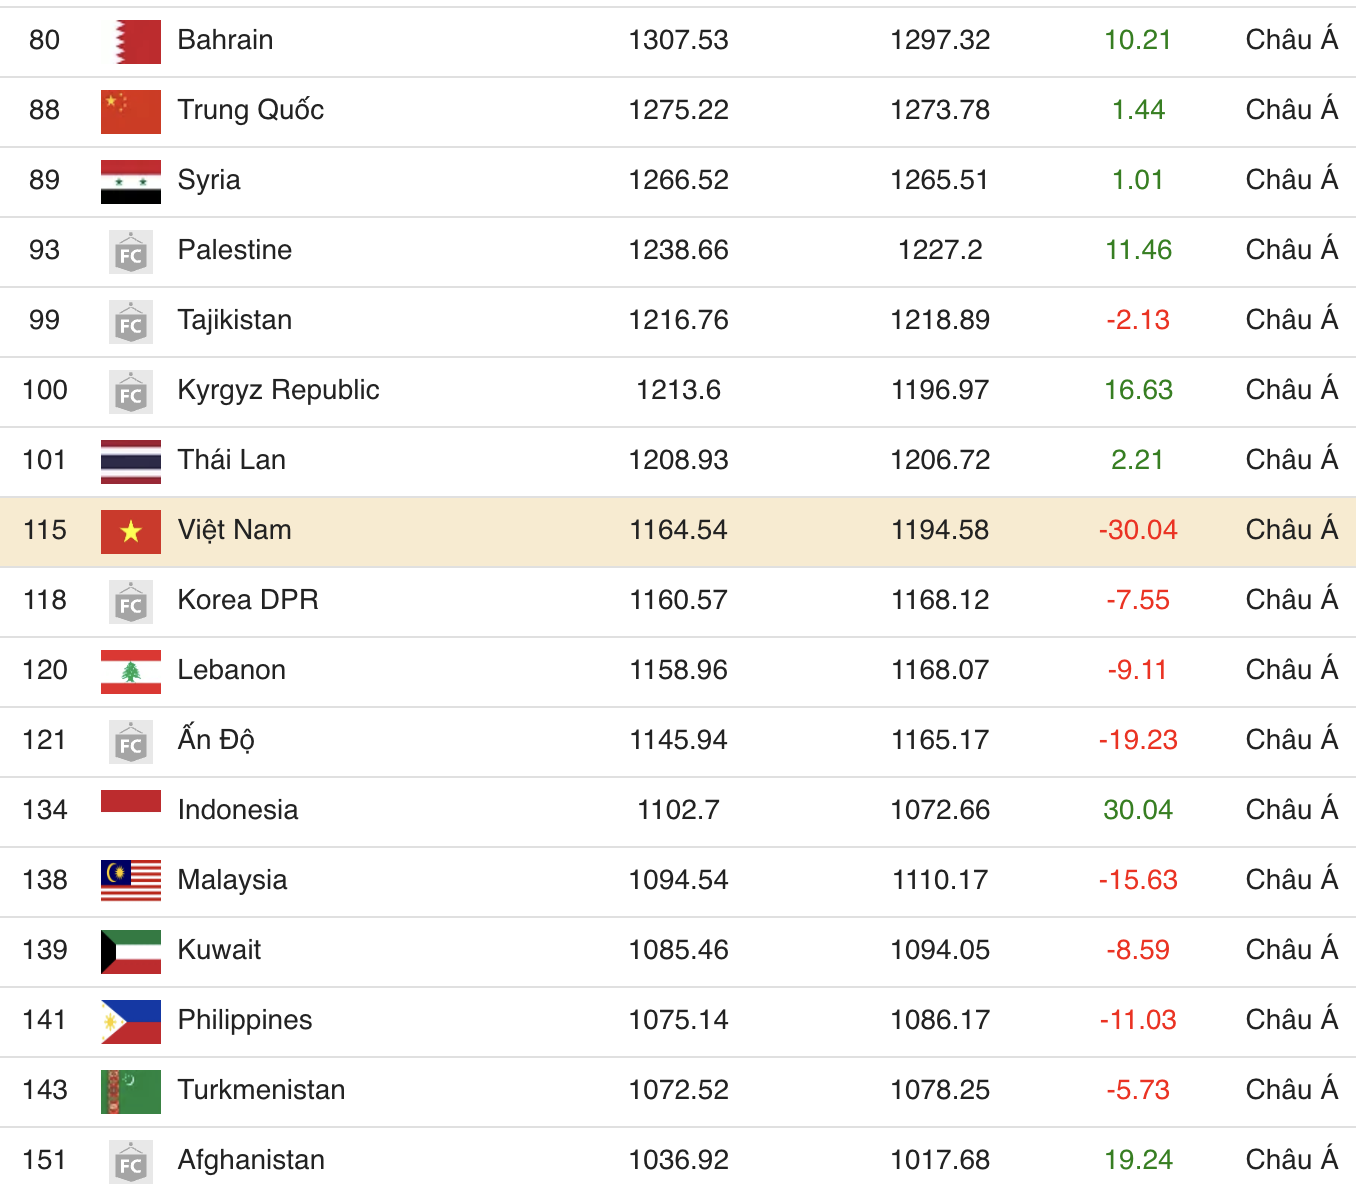Screen dimensions: 1356x1196
Task: Open the Indonesia team link
Action: coord(238,810)
